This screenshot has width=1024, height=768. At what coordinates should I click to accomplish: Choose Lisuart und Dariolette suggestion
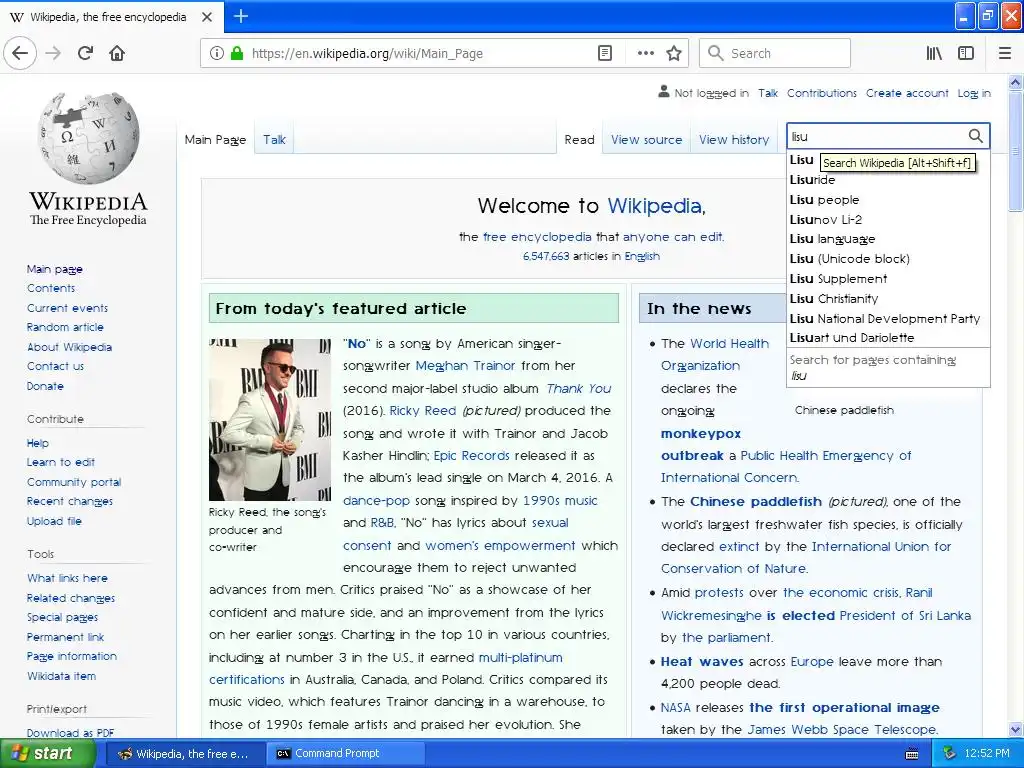pos(888,338)
